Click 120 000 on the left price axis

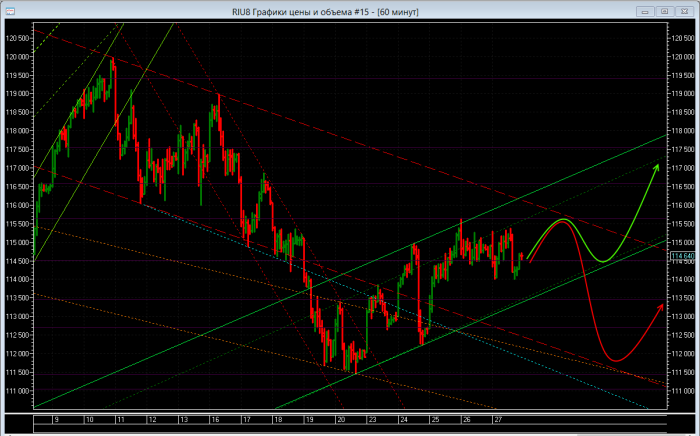(17, 57)
